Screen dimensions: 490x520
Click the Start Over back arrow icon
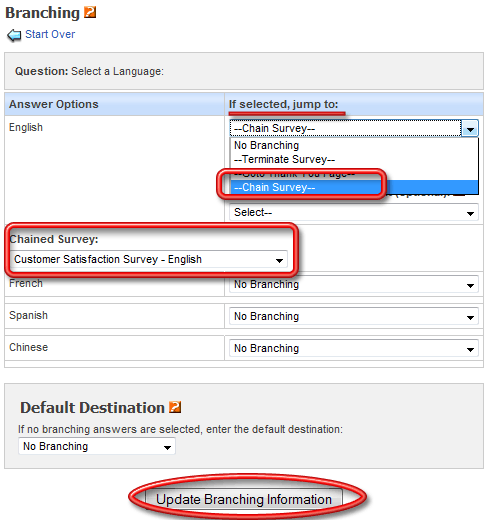click(x=14, y=35)
